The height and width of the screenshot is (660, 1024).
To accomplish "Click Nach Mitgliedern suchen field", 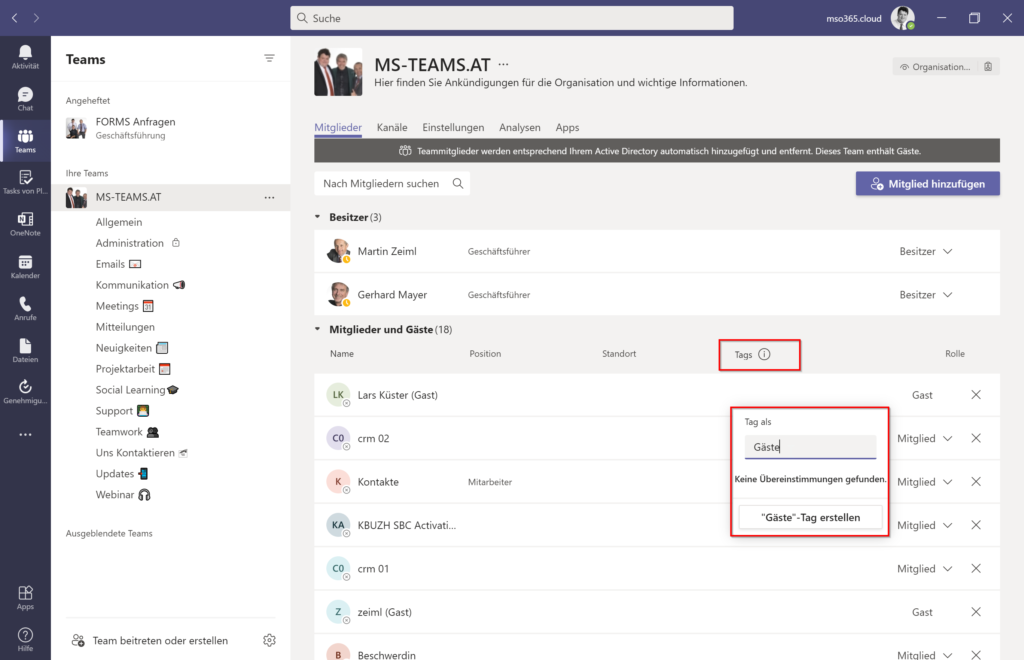I will point(392,183).
